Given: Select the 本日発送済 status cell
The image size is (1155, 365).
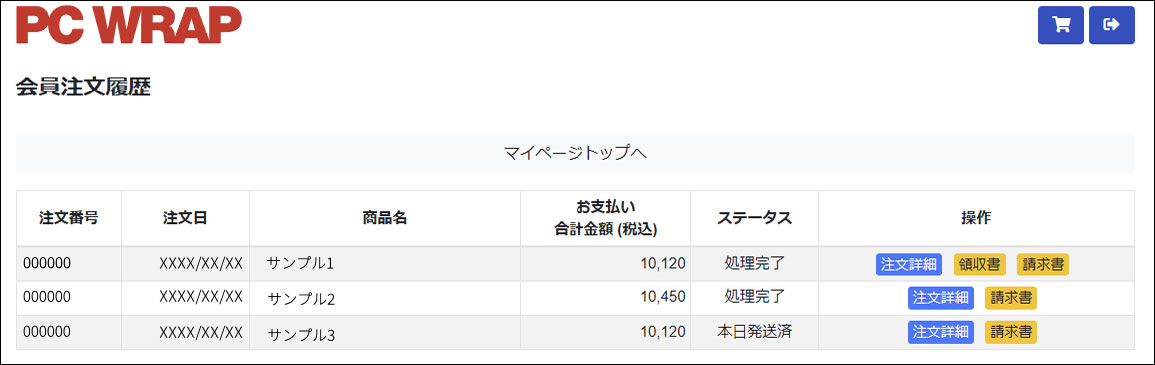Looking at the screenshot, I should point(754,331).
